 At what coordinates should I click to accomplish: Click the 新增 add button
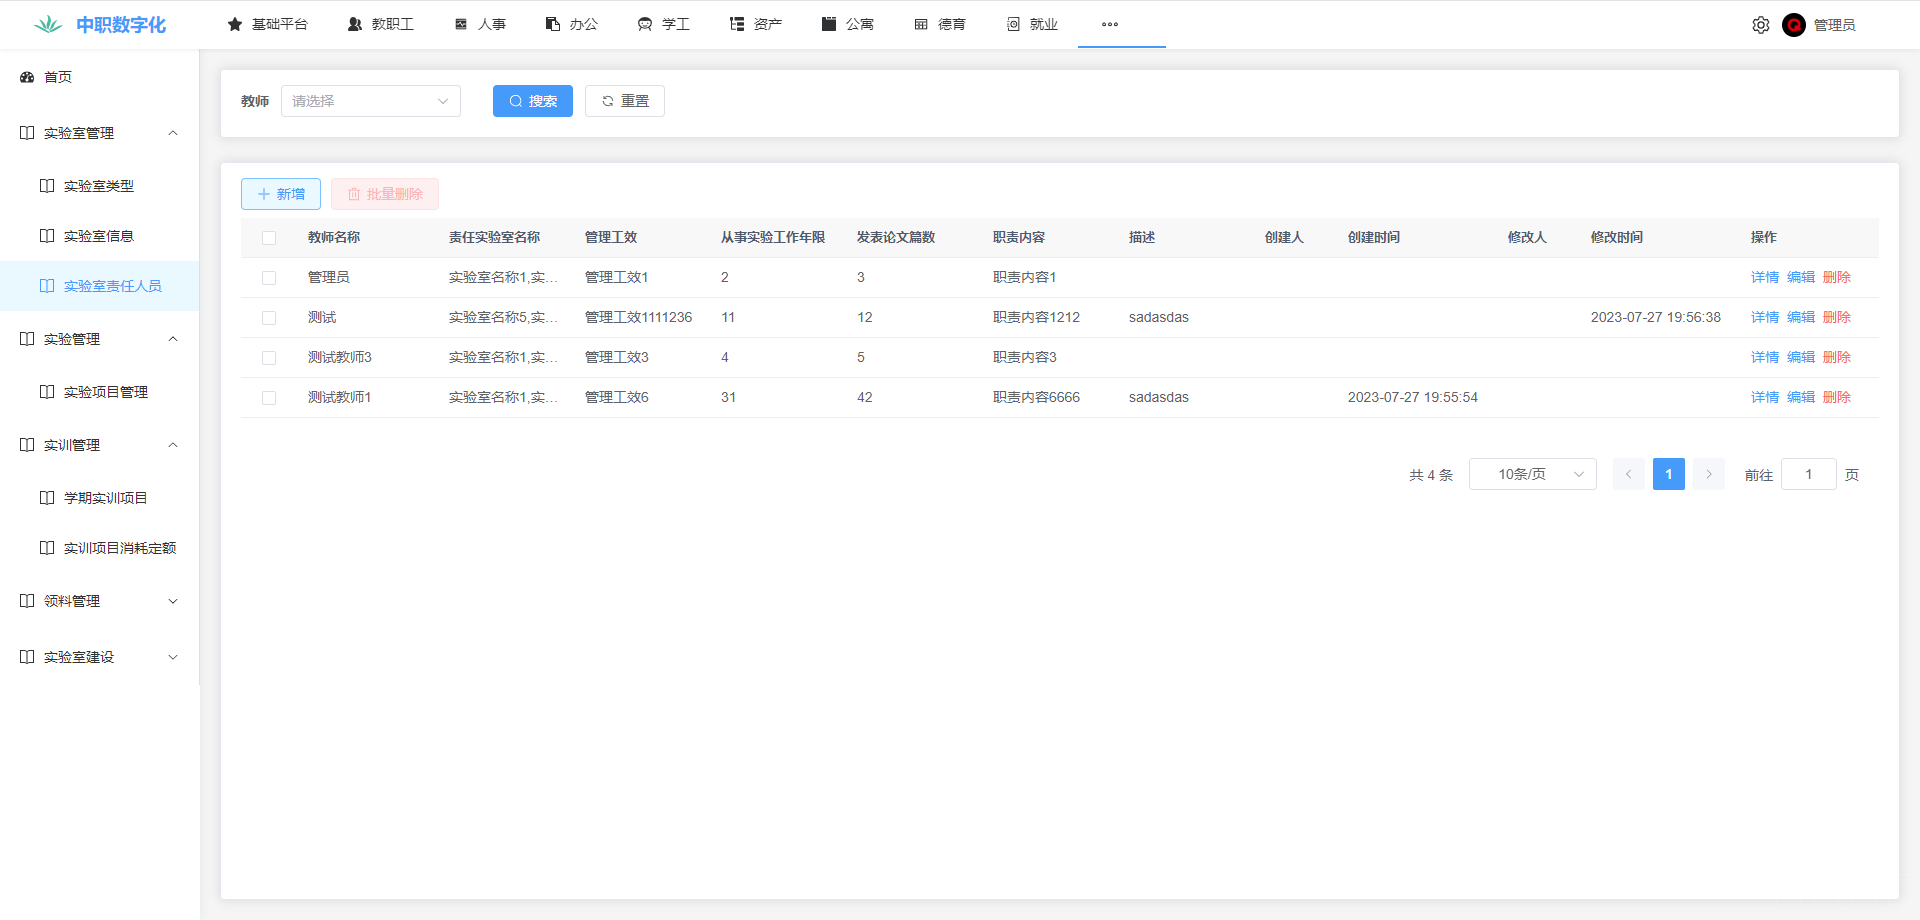tap(281, 194)
